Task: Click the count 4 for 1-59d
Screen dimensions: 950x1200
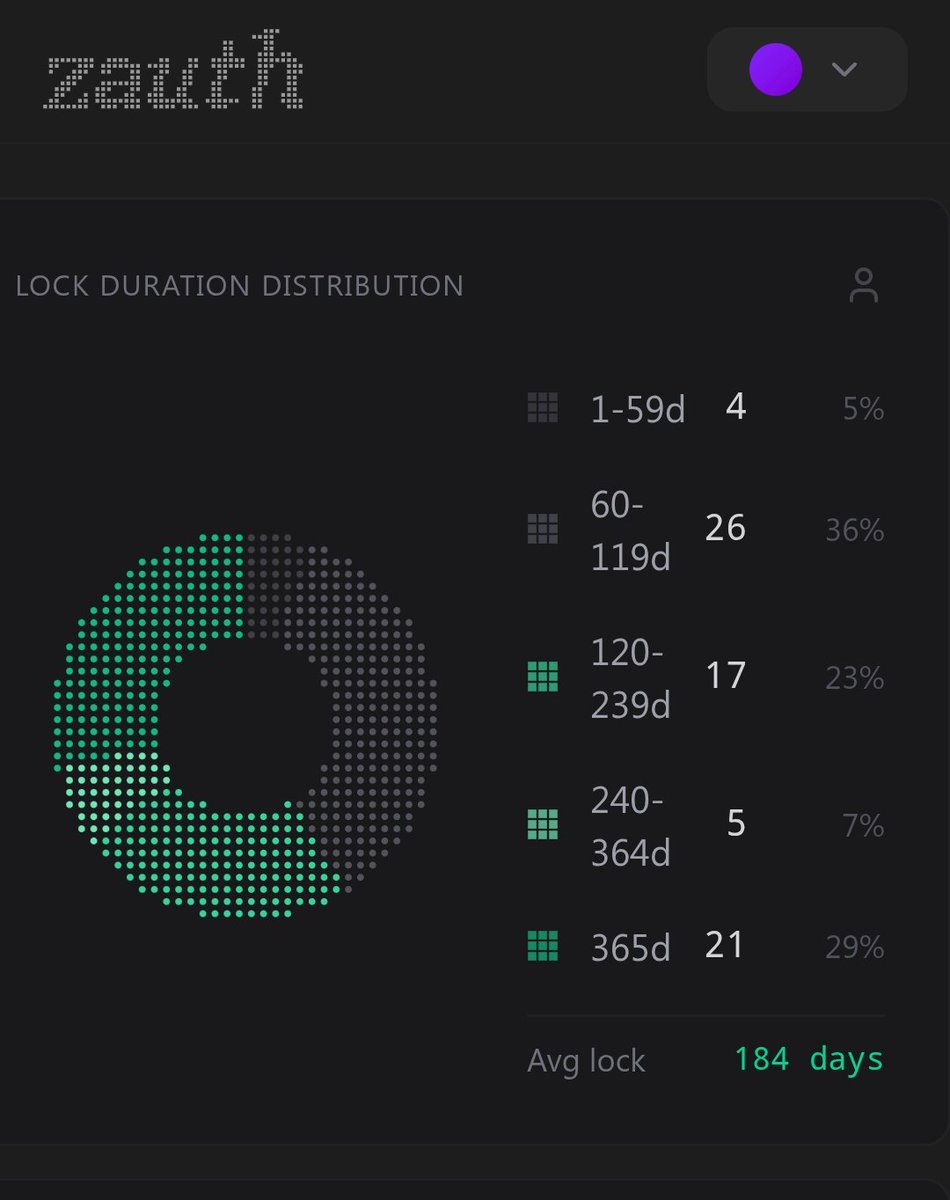Action: point(736,407)
